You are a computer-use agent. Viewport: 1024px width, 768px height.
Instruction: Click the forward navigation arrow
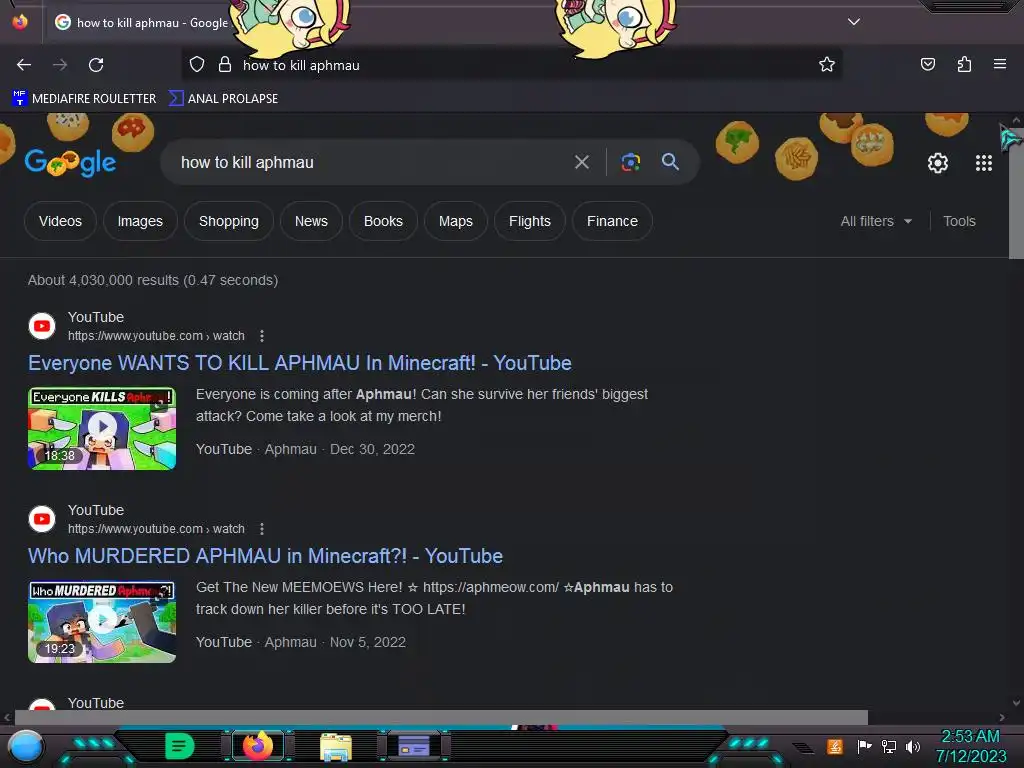pos(60,65)
